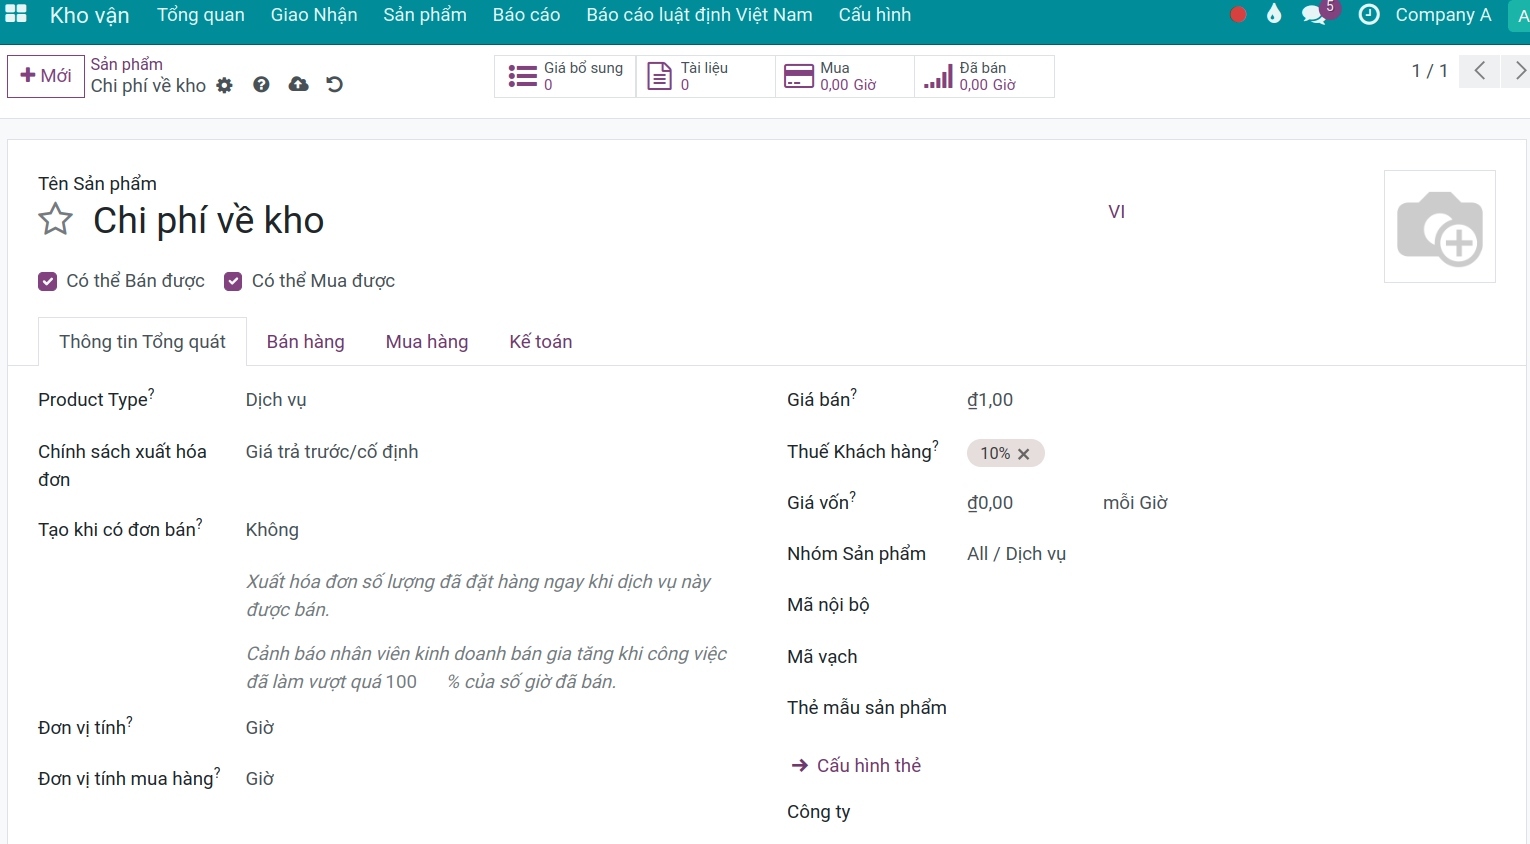Open the messages chat icon
1530x844 pixels.
[x=1314, y=15]
